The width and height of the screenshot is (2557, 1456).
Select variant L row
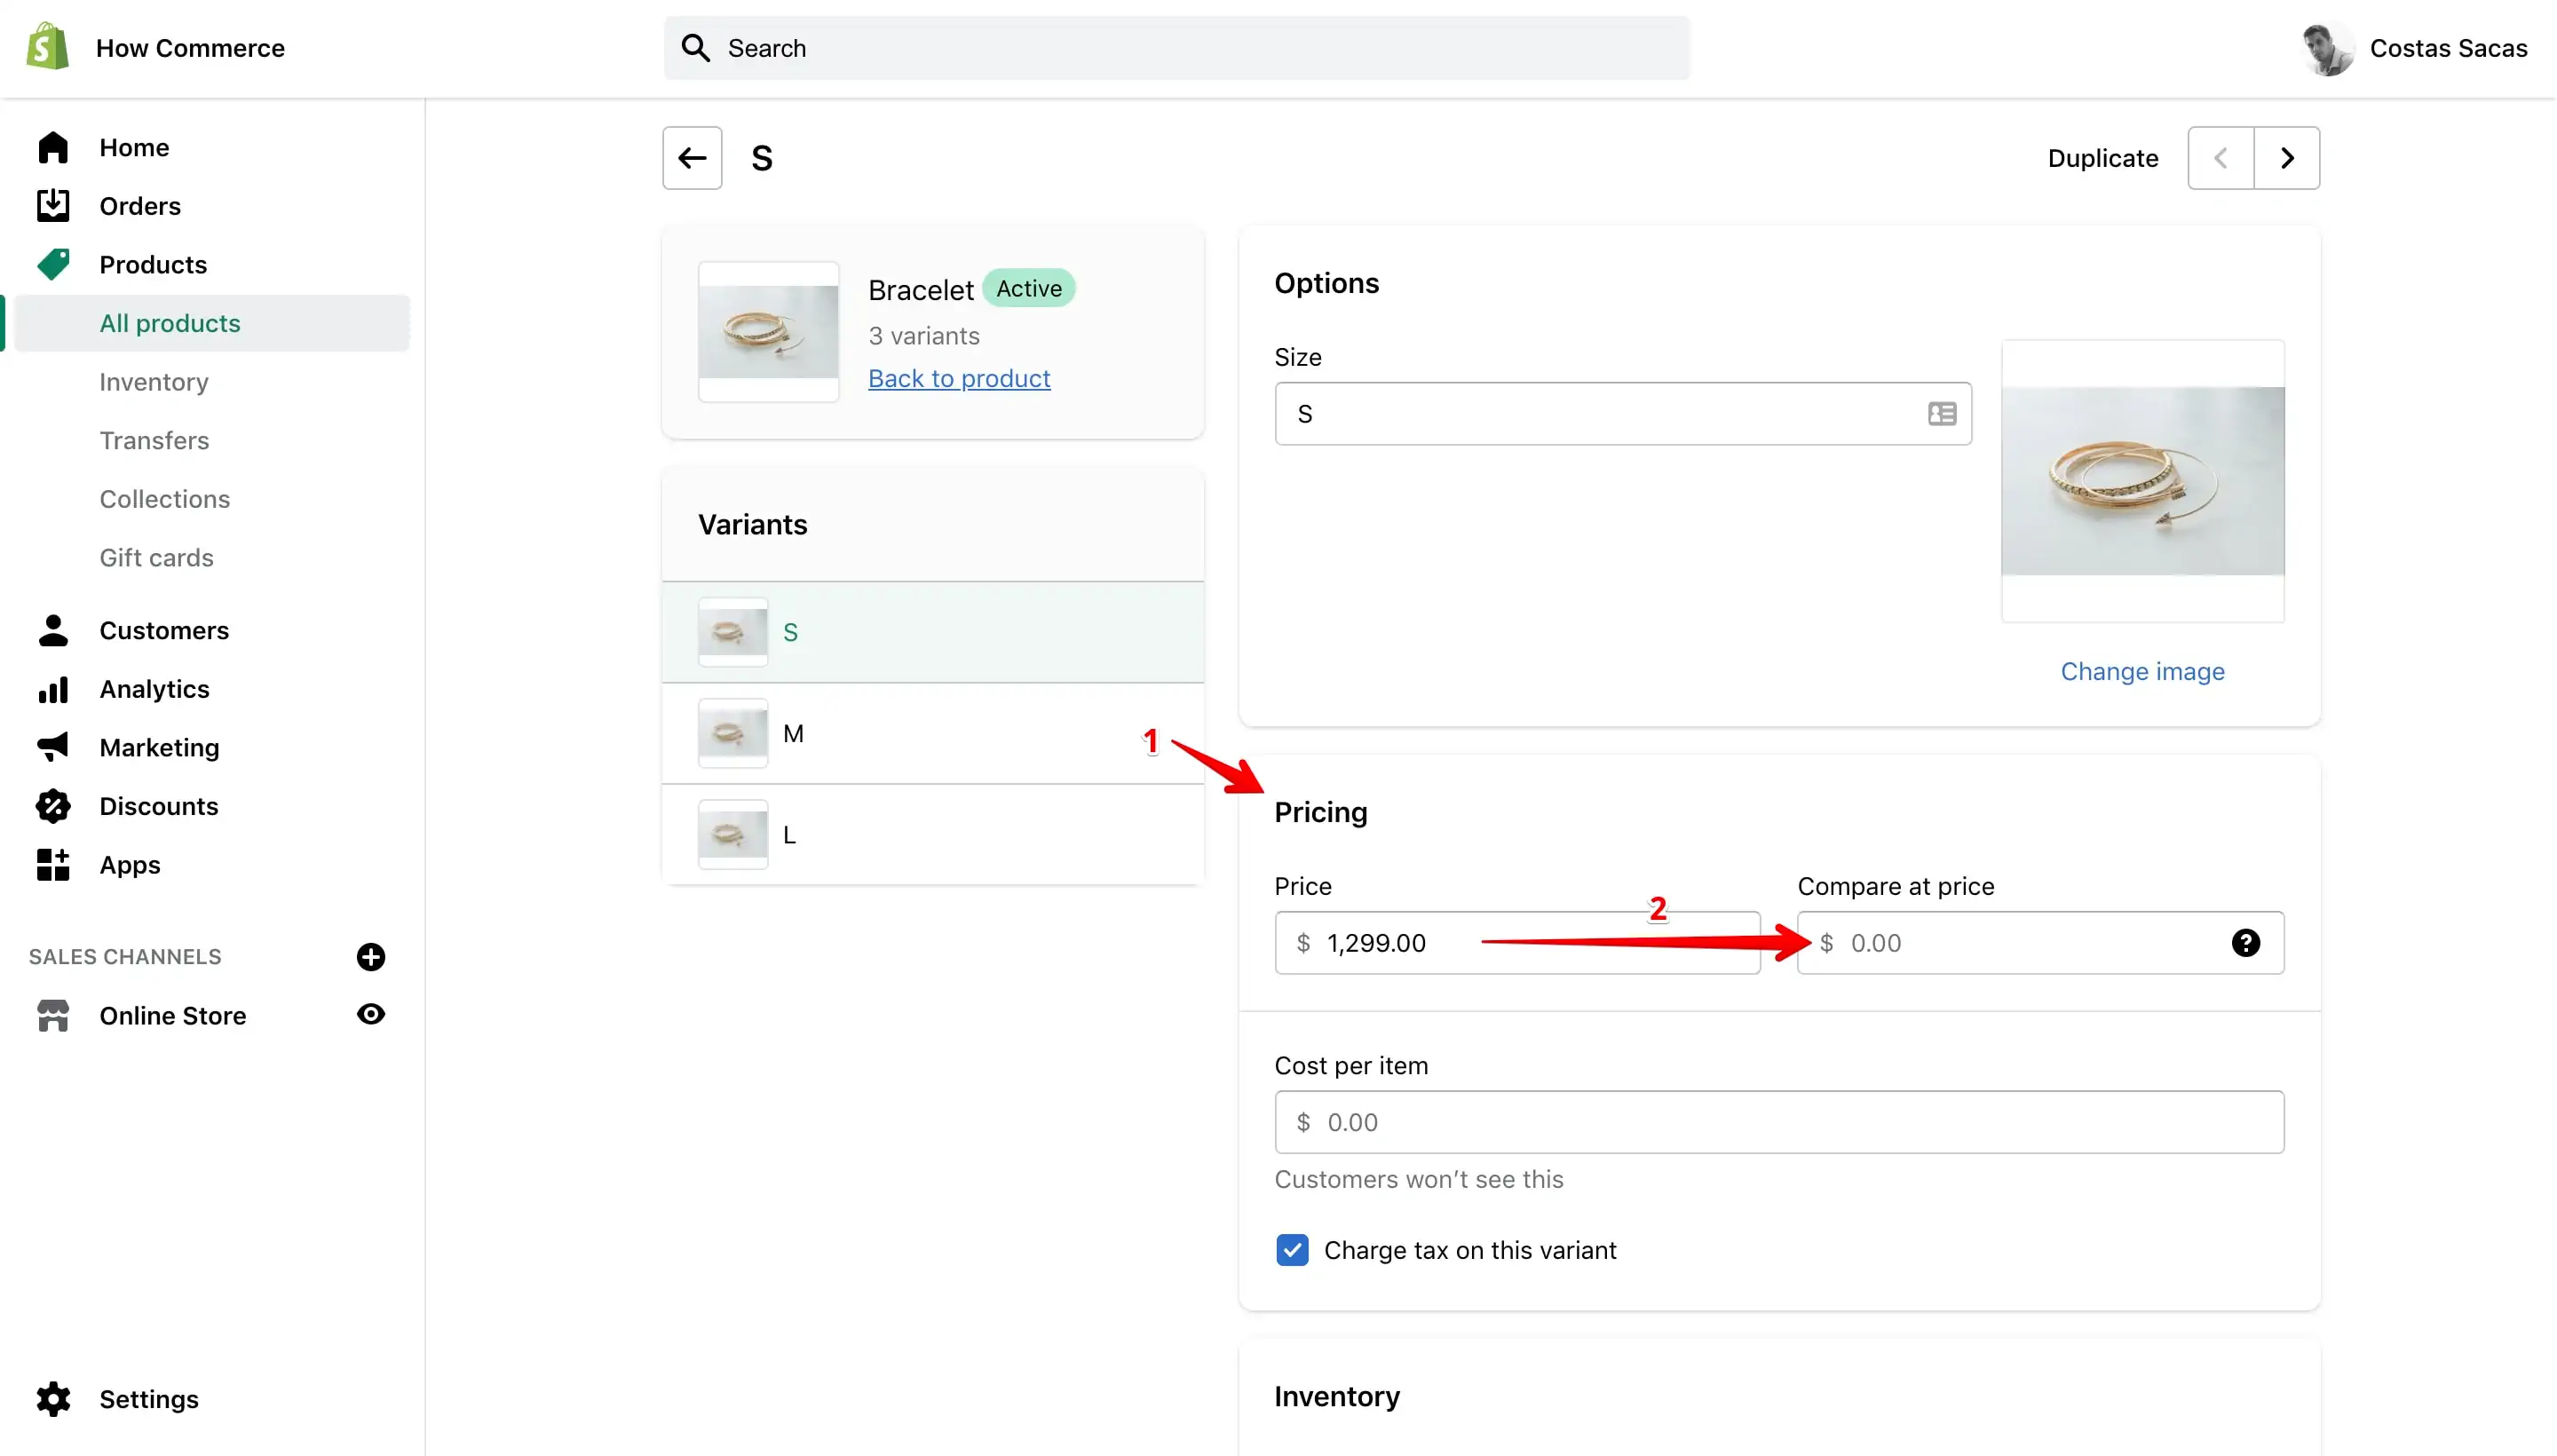click(932, 834)
